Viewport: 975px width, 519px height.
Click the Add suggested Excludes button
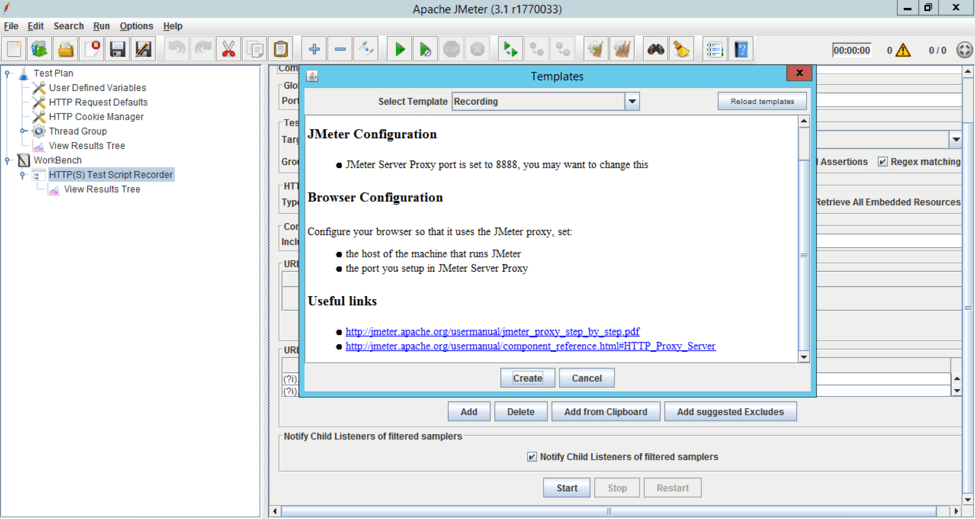730,411
